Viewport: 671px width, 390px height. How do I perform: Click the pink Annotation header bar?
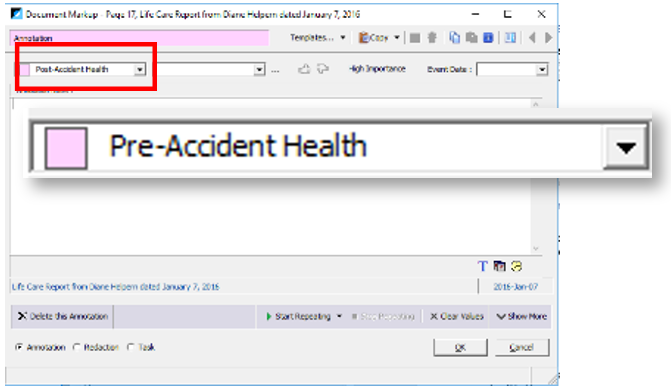coord(140,38)
